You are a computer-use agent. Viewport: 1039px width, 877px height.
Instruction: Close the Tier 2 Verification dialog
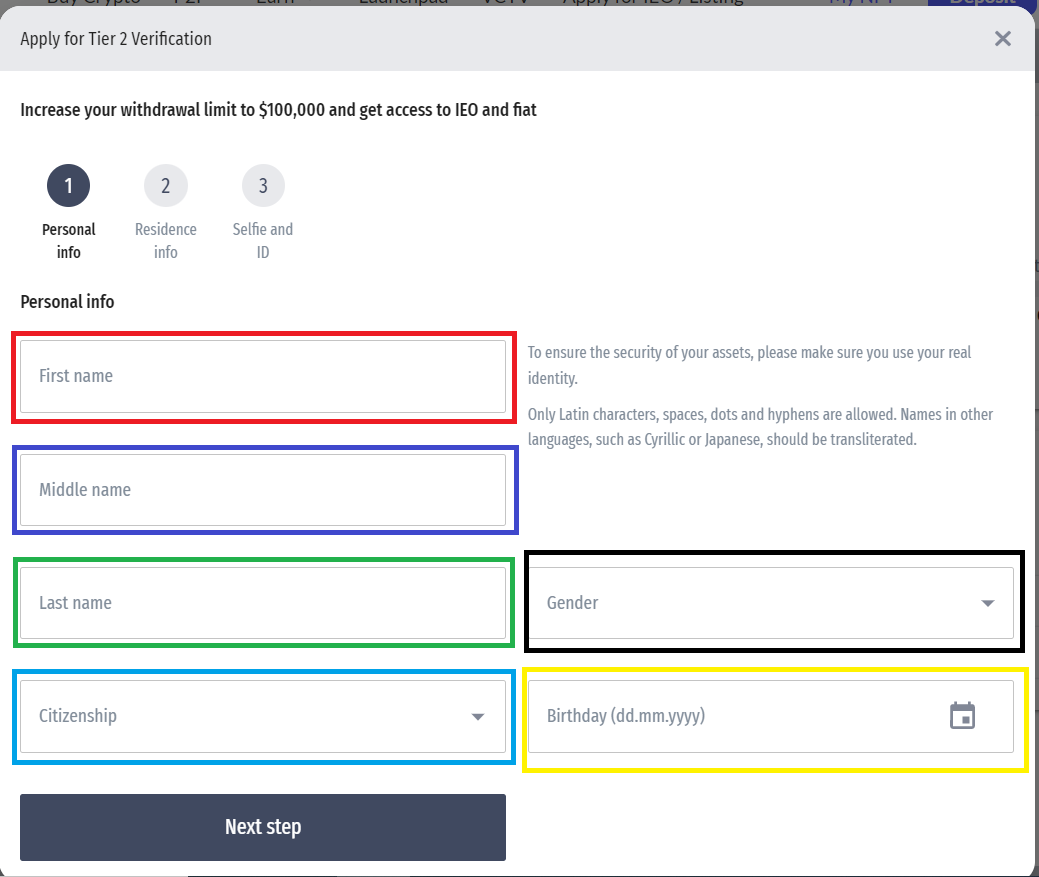pyautogui.click(x=1002, y=39)
